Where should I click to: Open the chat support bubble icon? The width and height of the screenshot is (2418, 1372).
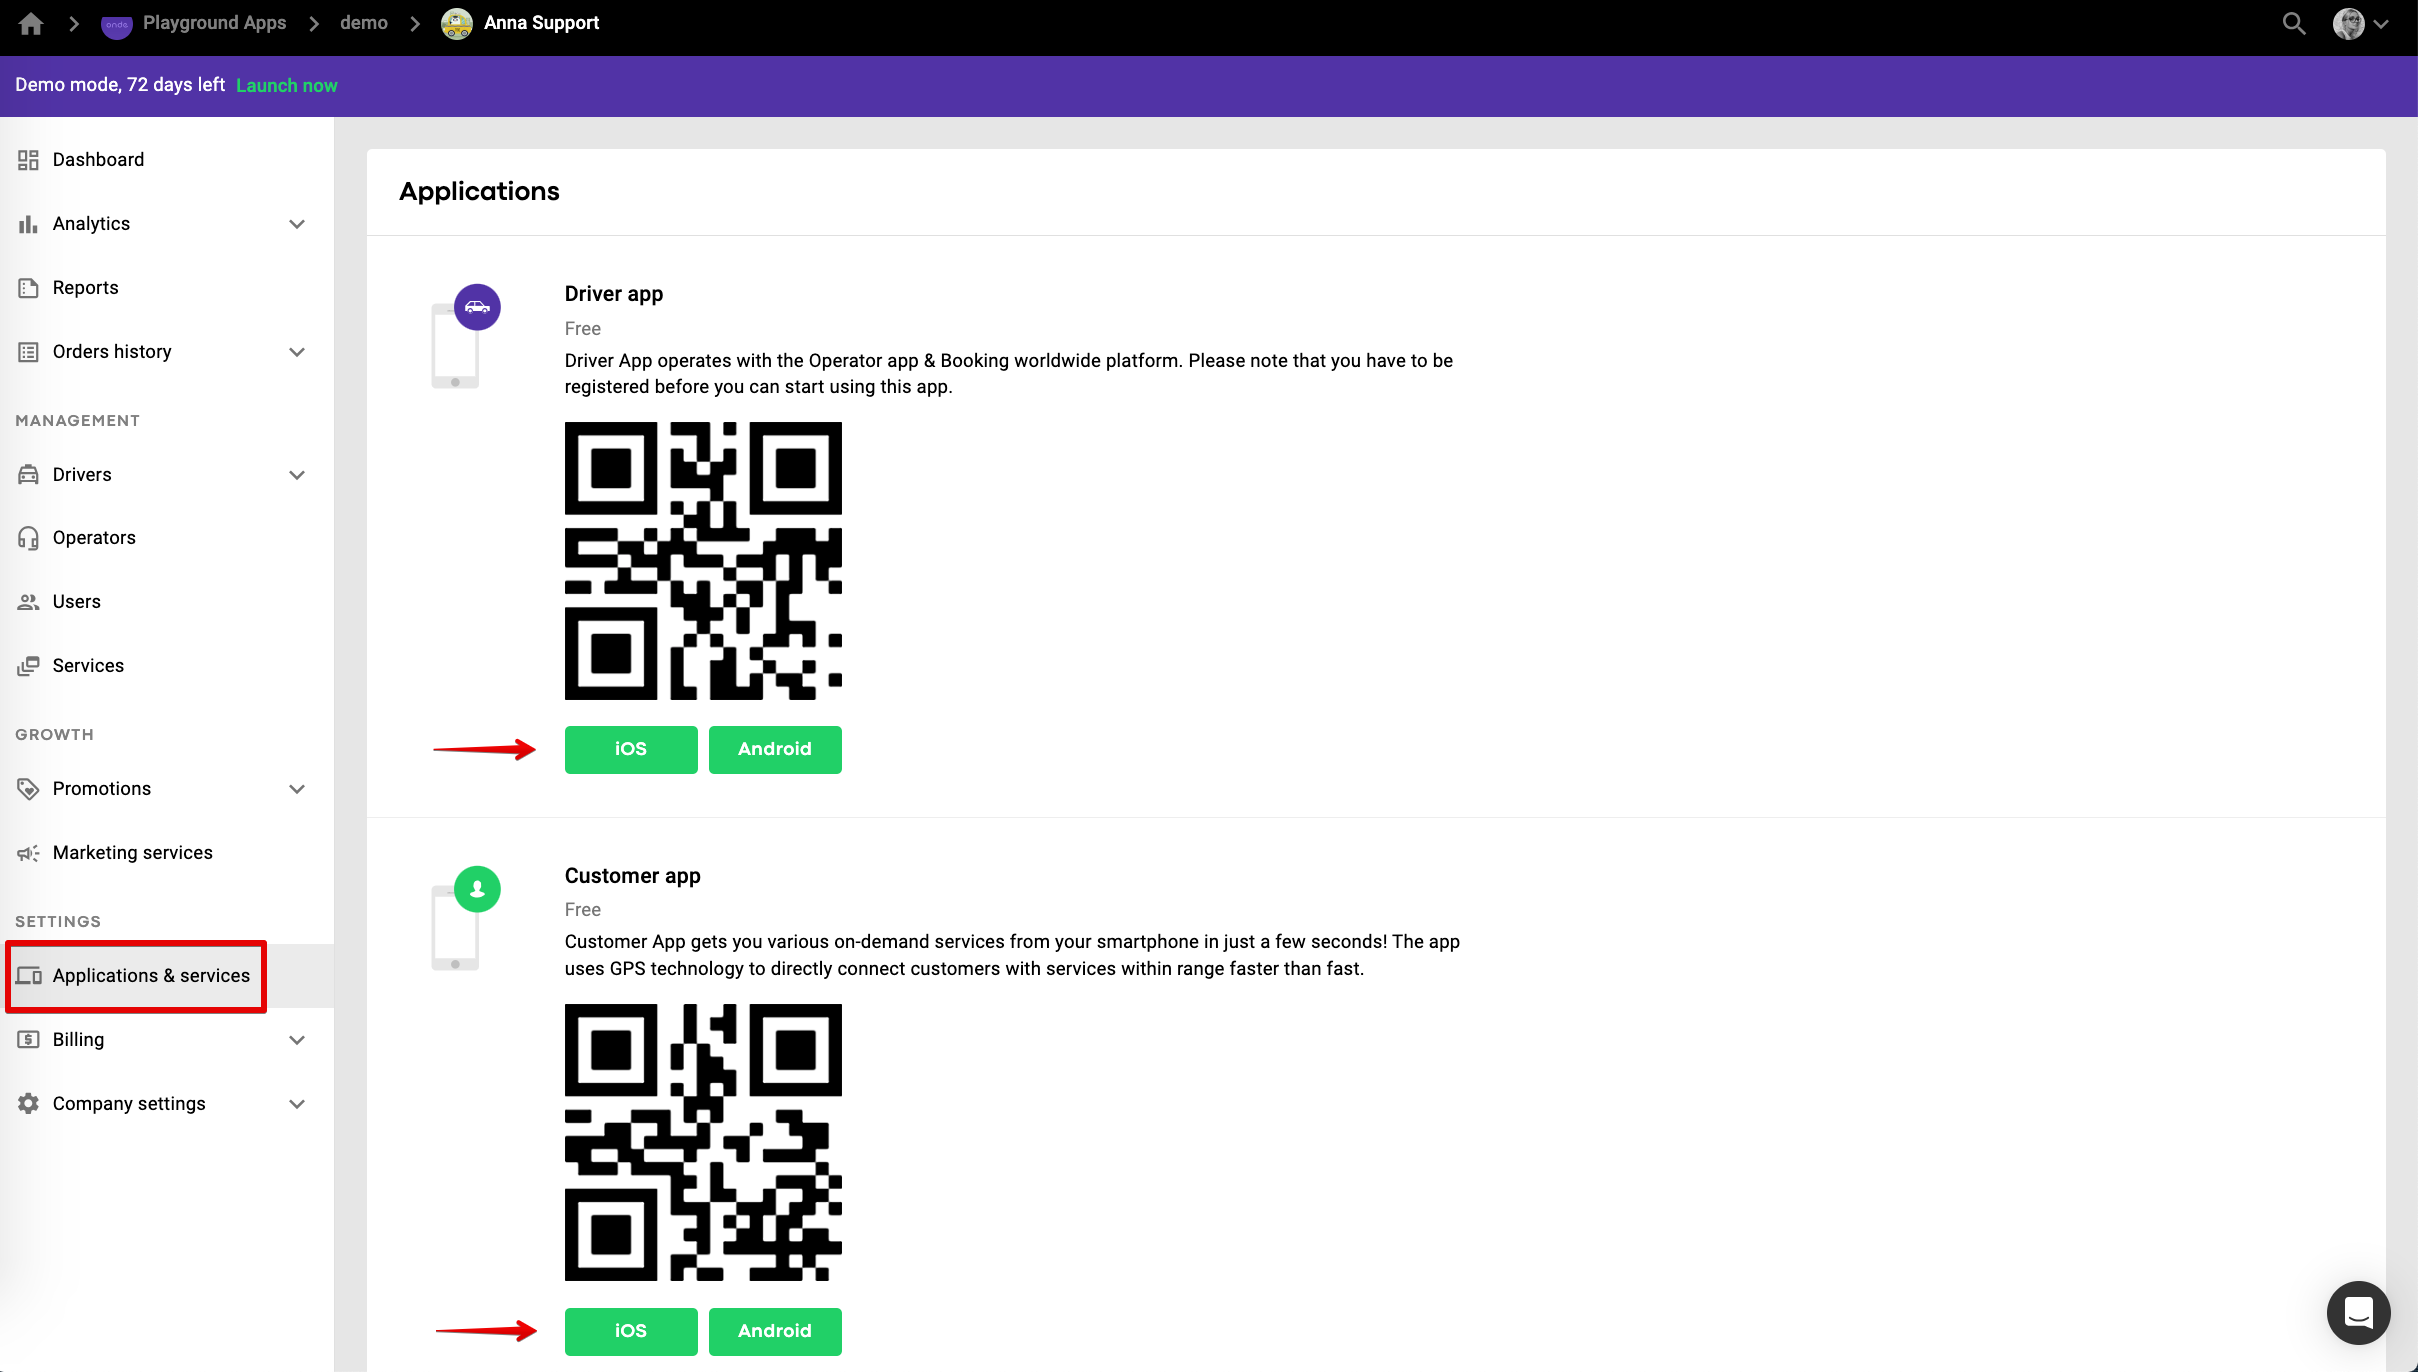2358,1312
